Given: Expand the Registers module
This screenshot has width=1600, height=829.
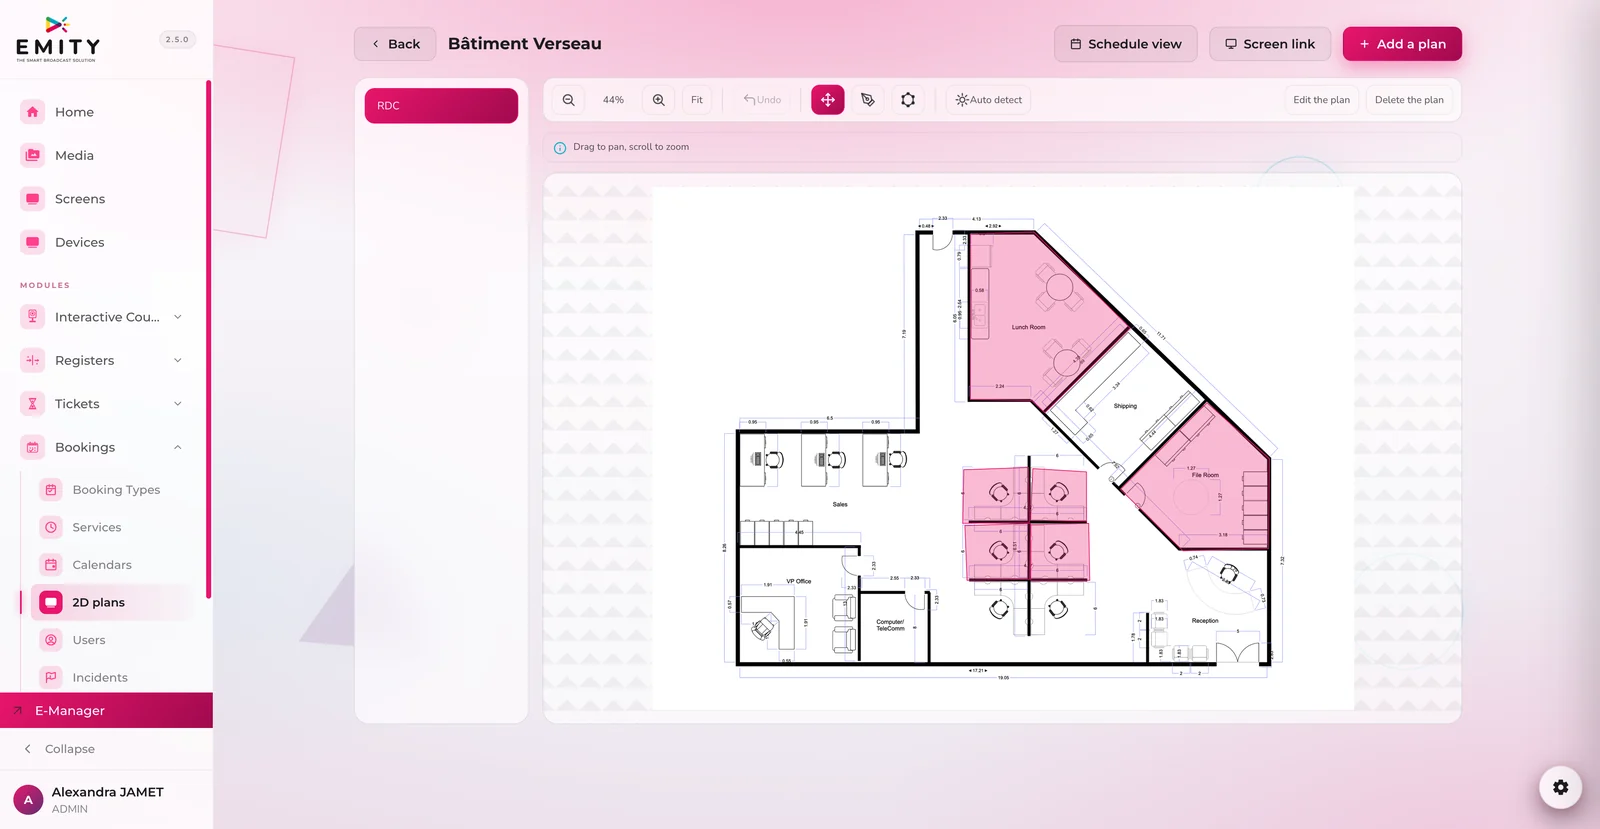Looking at the screenshot, I should point(178,360).
